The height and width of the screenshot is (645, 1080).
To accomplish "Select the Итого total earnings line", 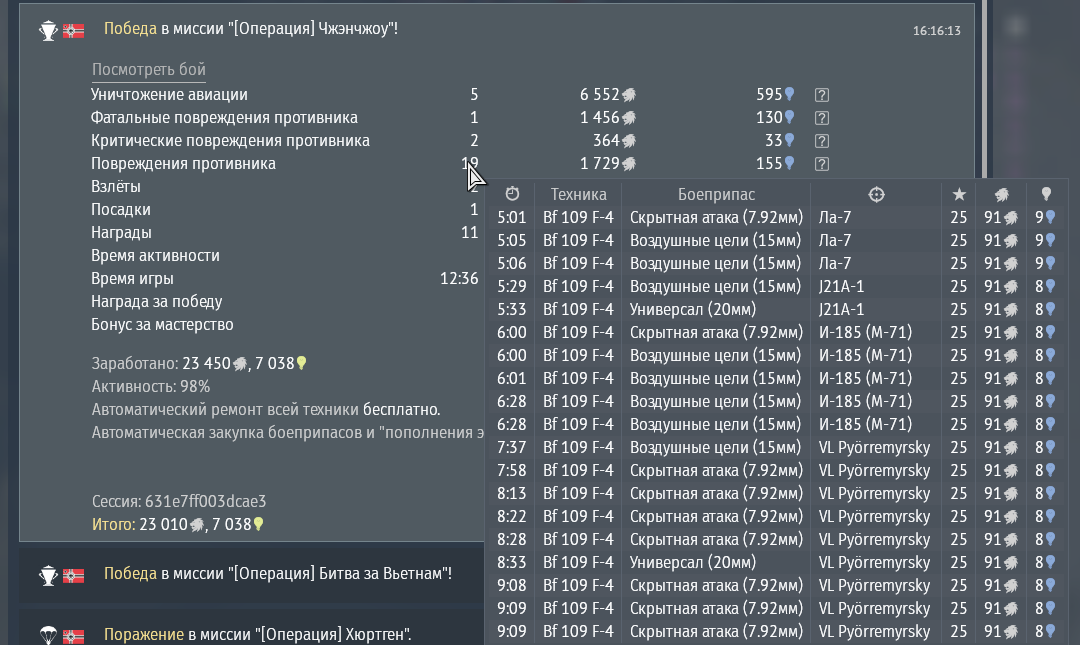I will [x=177, y=524].
